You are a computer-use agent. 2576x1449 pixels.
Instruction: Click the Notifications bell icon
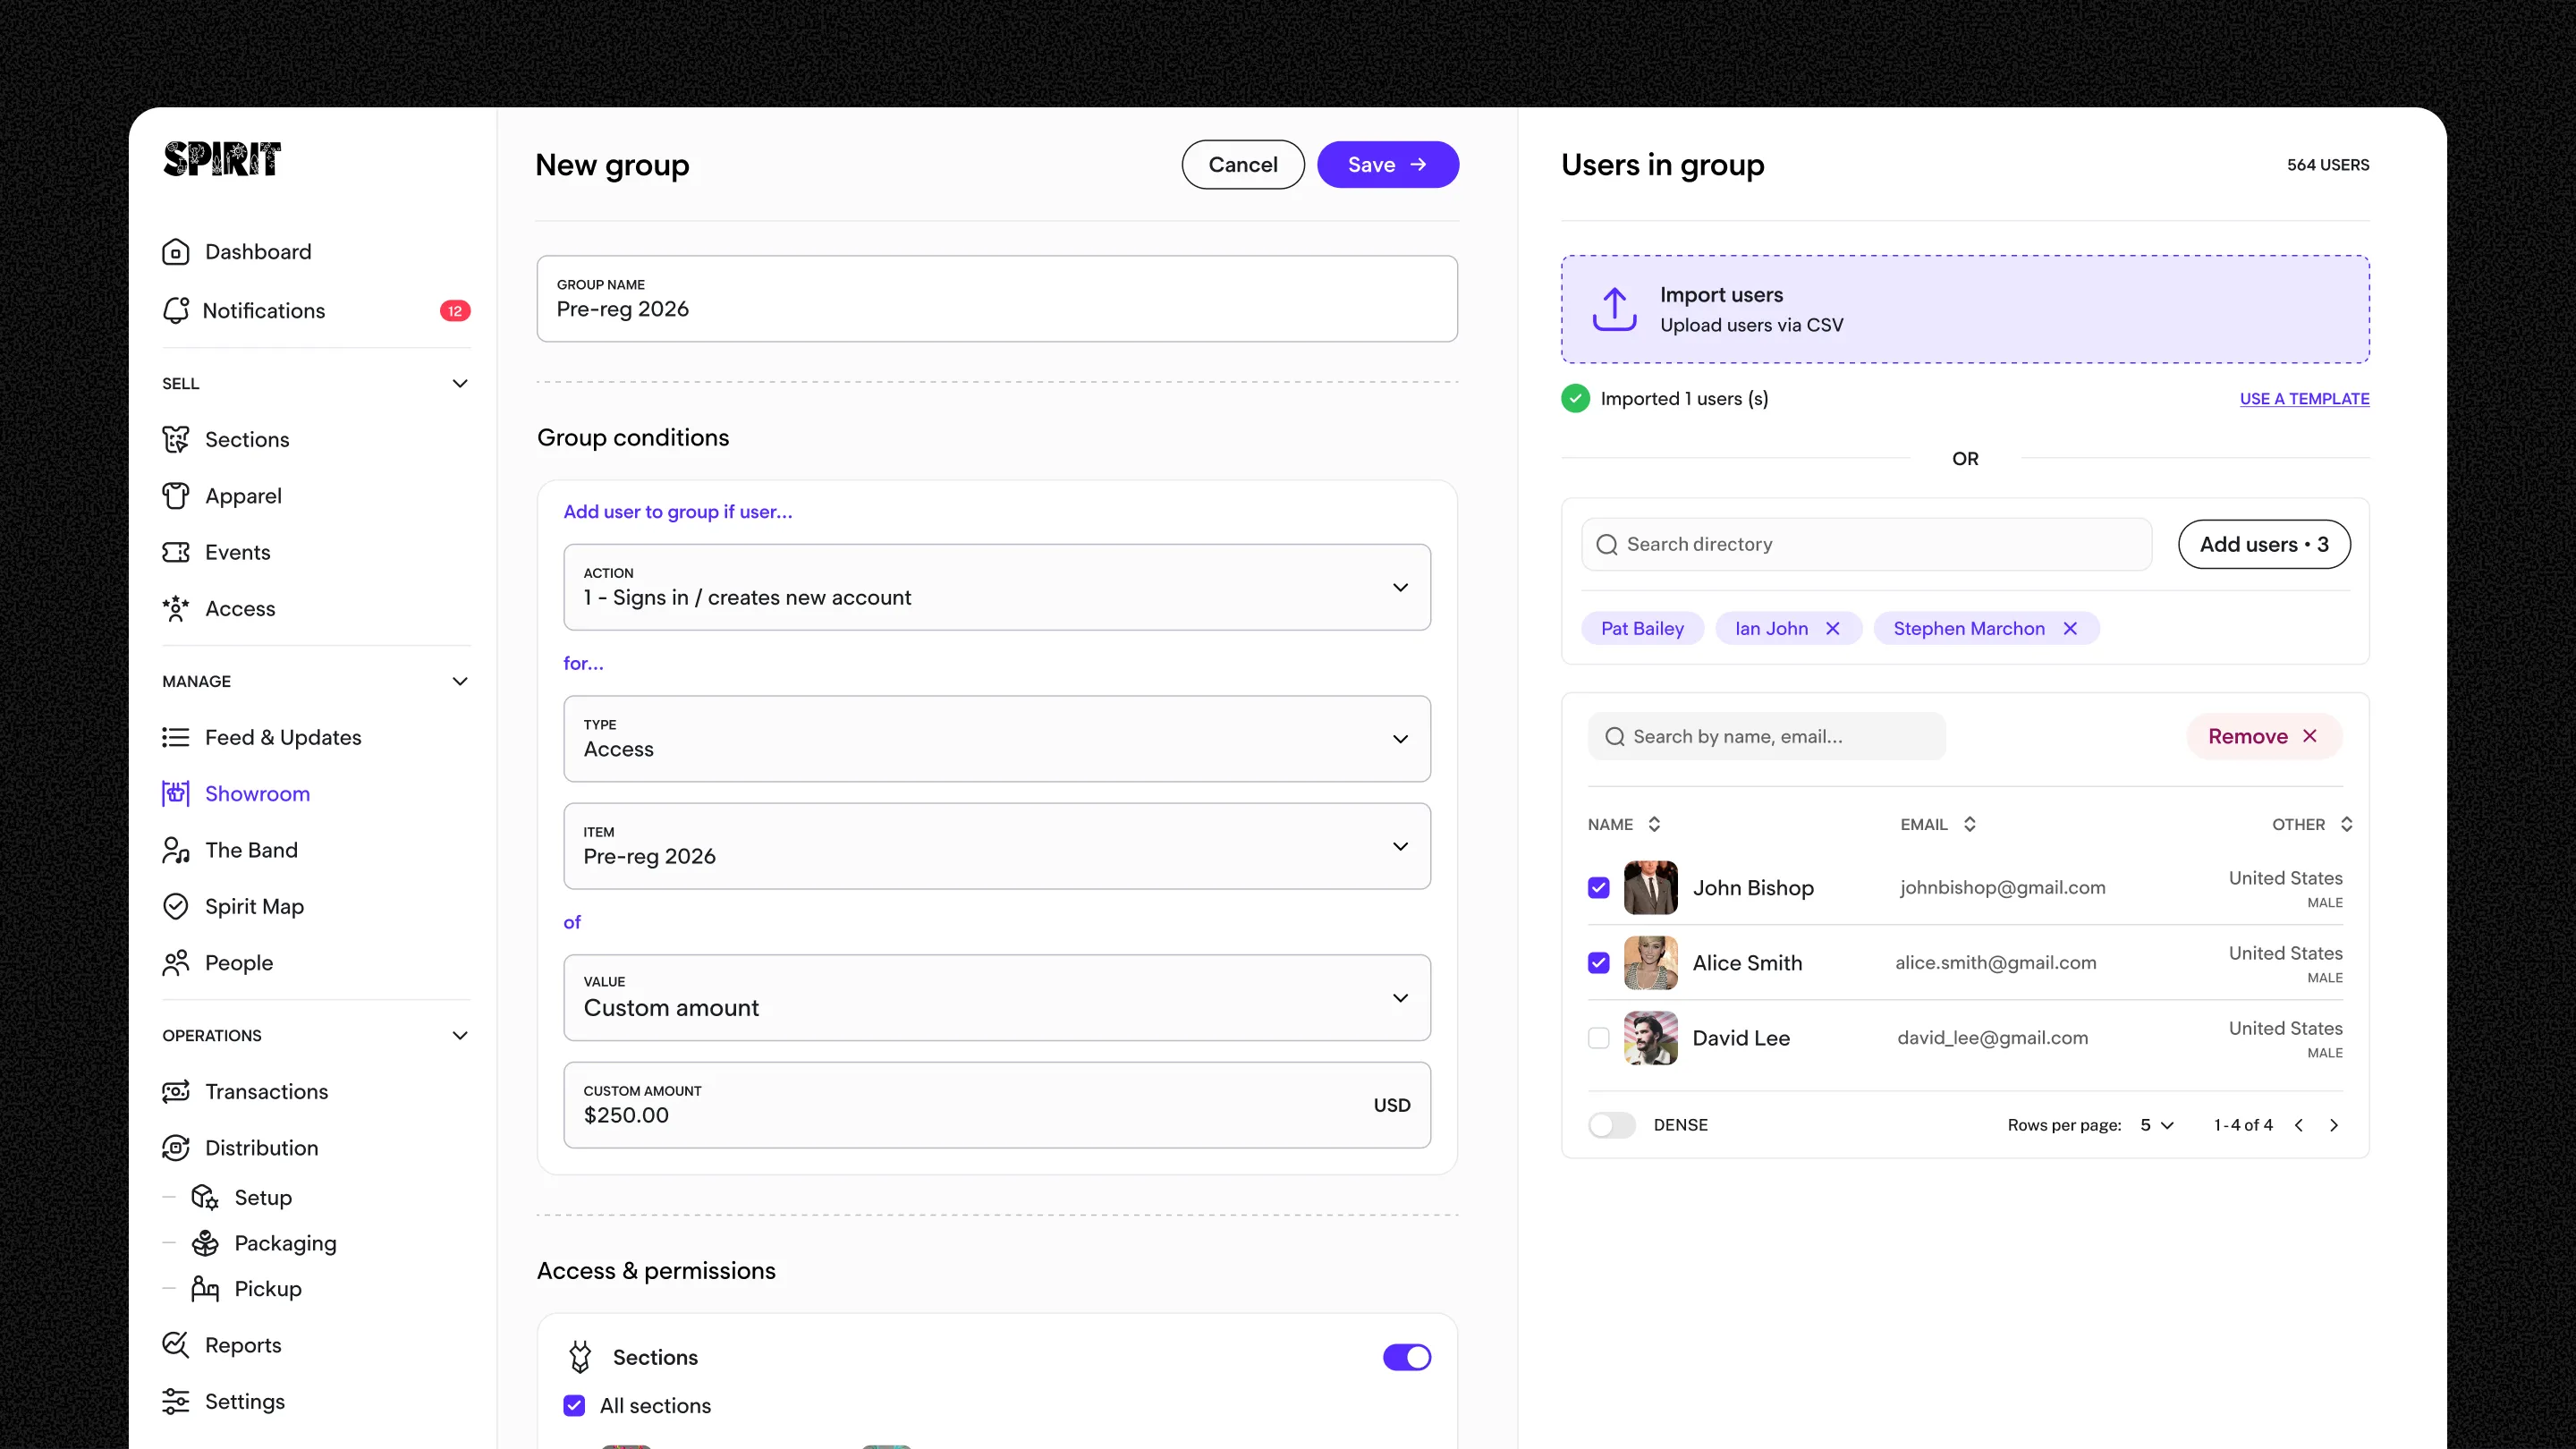point(176,311)
